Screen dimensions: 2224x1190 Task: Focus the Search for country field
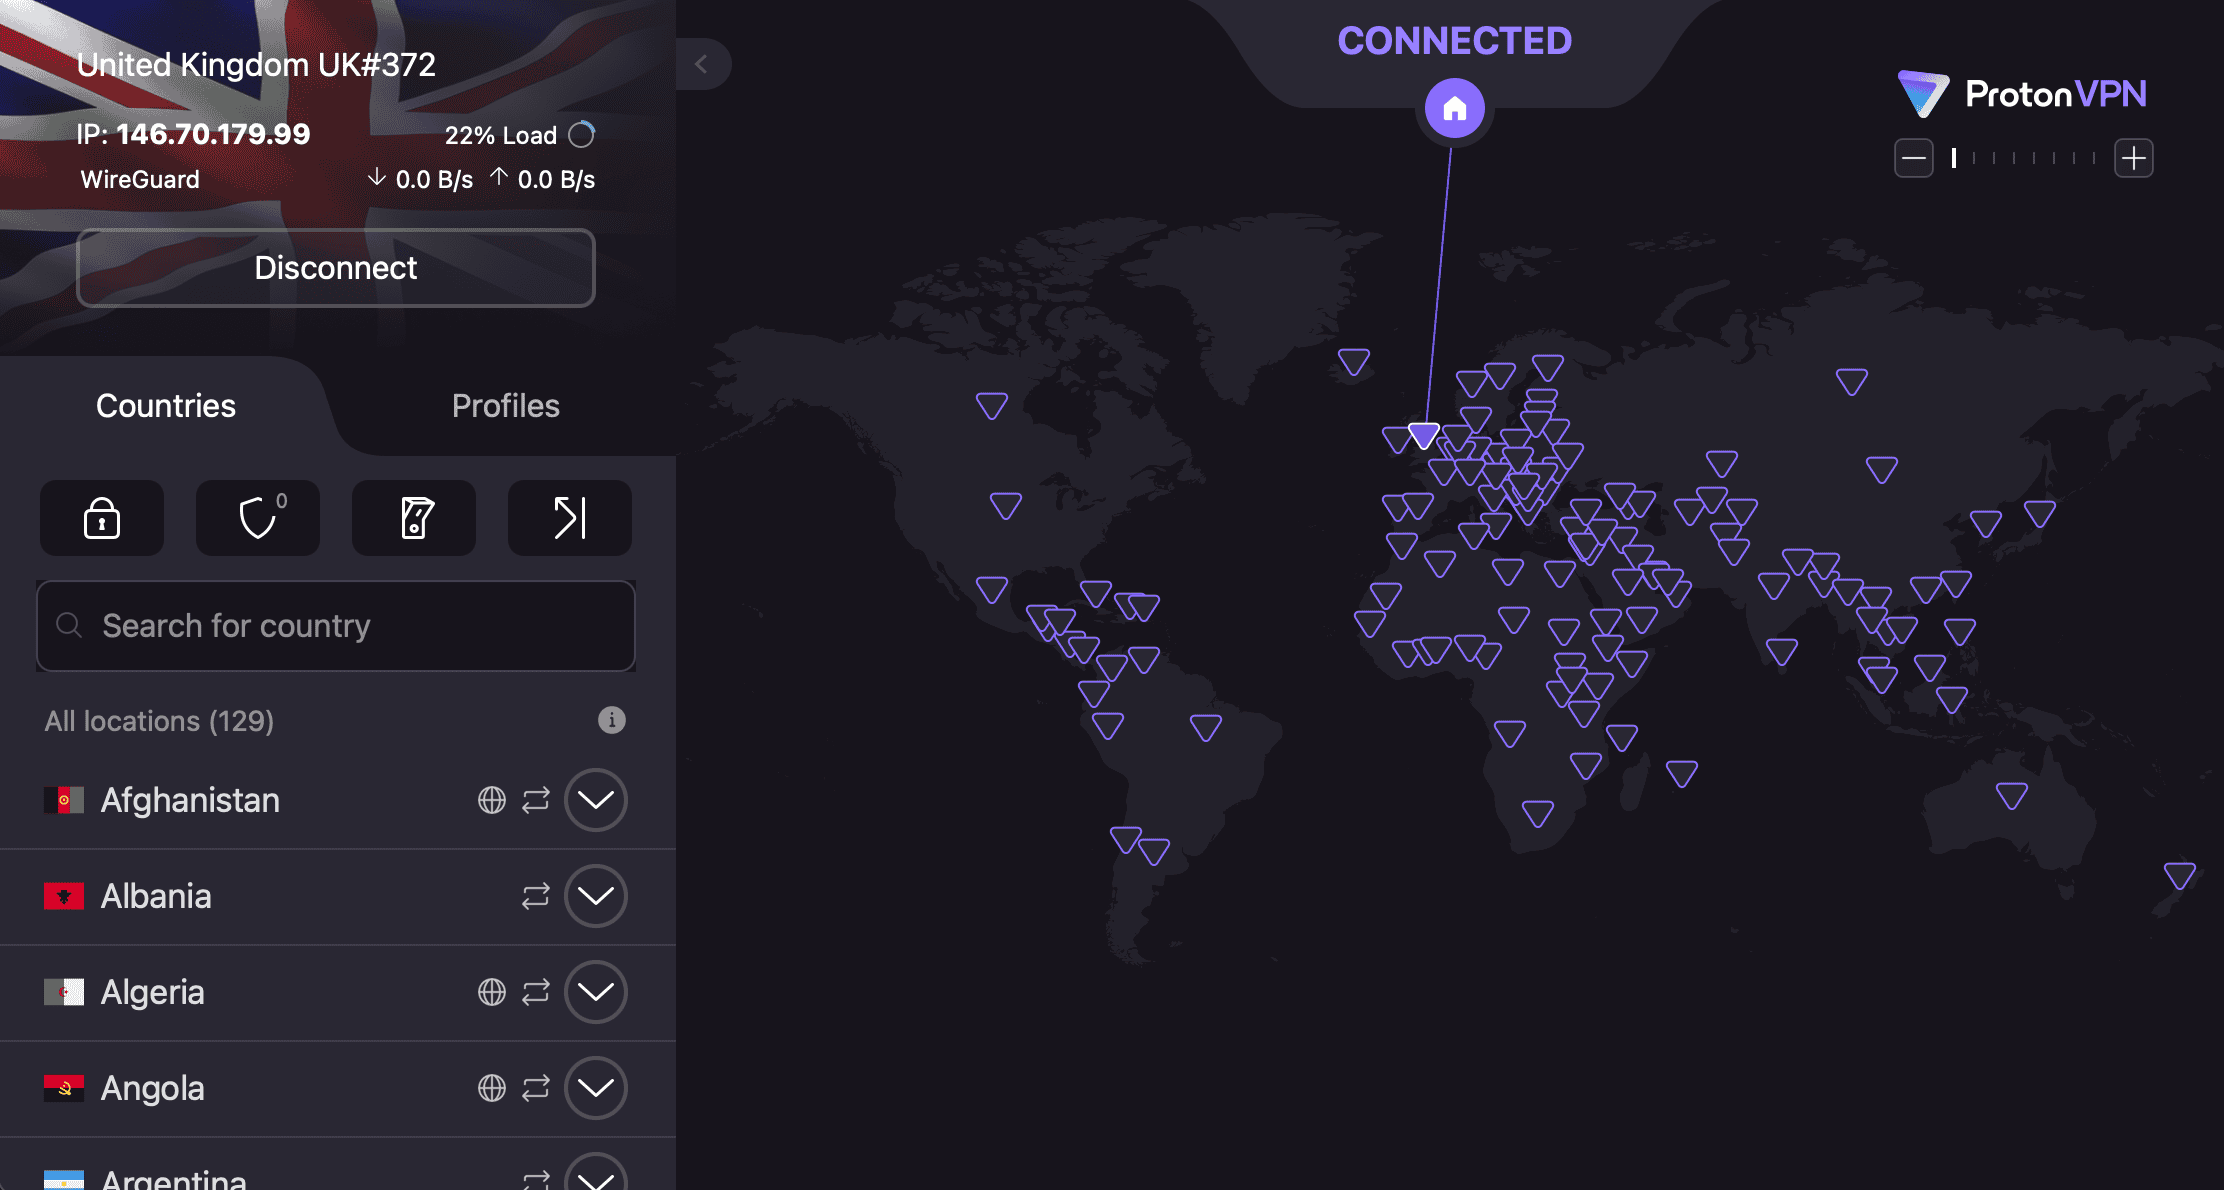click(336, 626)
